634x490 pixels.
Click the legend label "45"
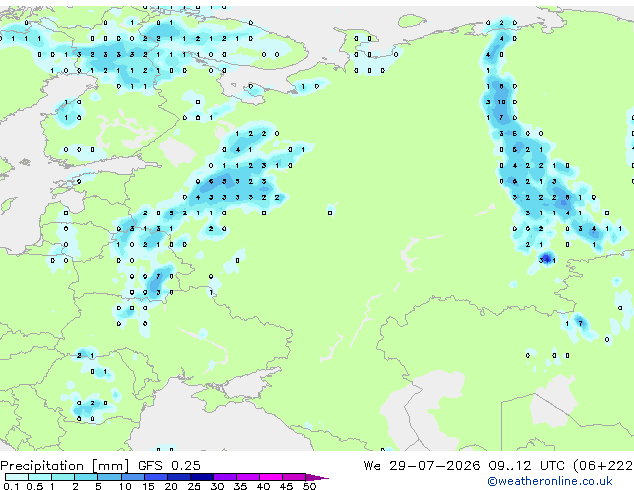[x=286, y=486]
